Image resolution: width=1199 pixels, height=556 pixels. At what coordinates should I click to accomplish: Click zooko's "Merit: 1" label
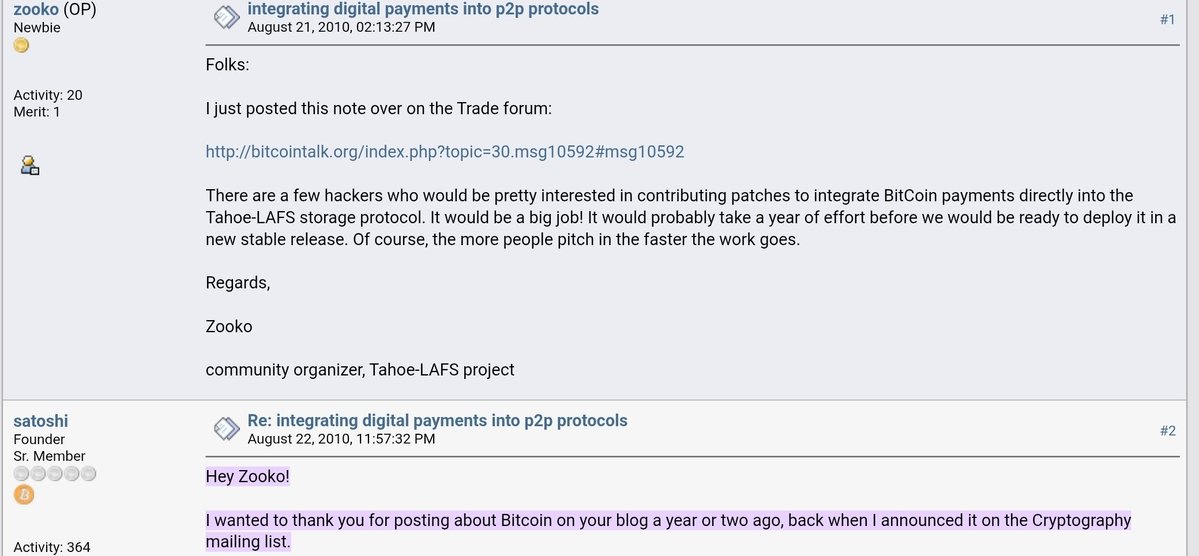click(37, 112)
